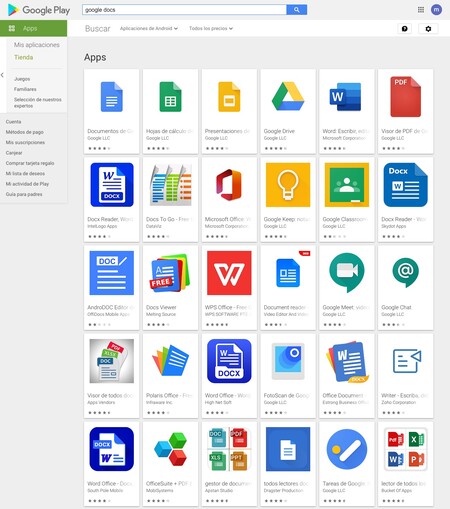The image size is (450, 509).
Task: Collapse the sidebar using left chevron
Action: (x=2, y=75)
